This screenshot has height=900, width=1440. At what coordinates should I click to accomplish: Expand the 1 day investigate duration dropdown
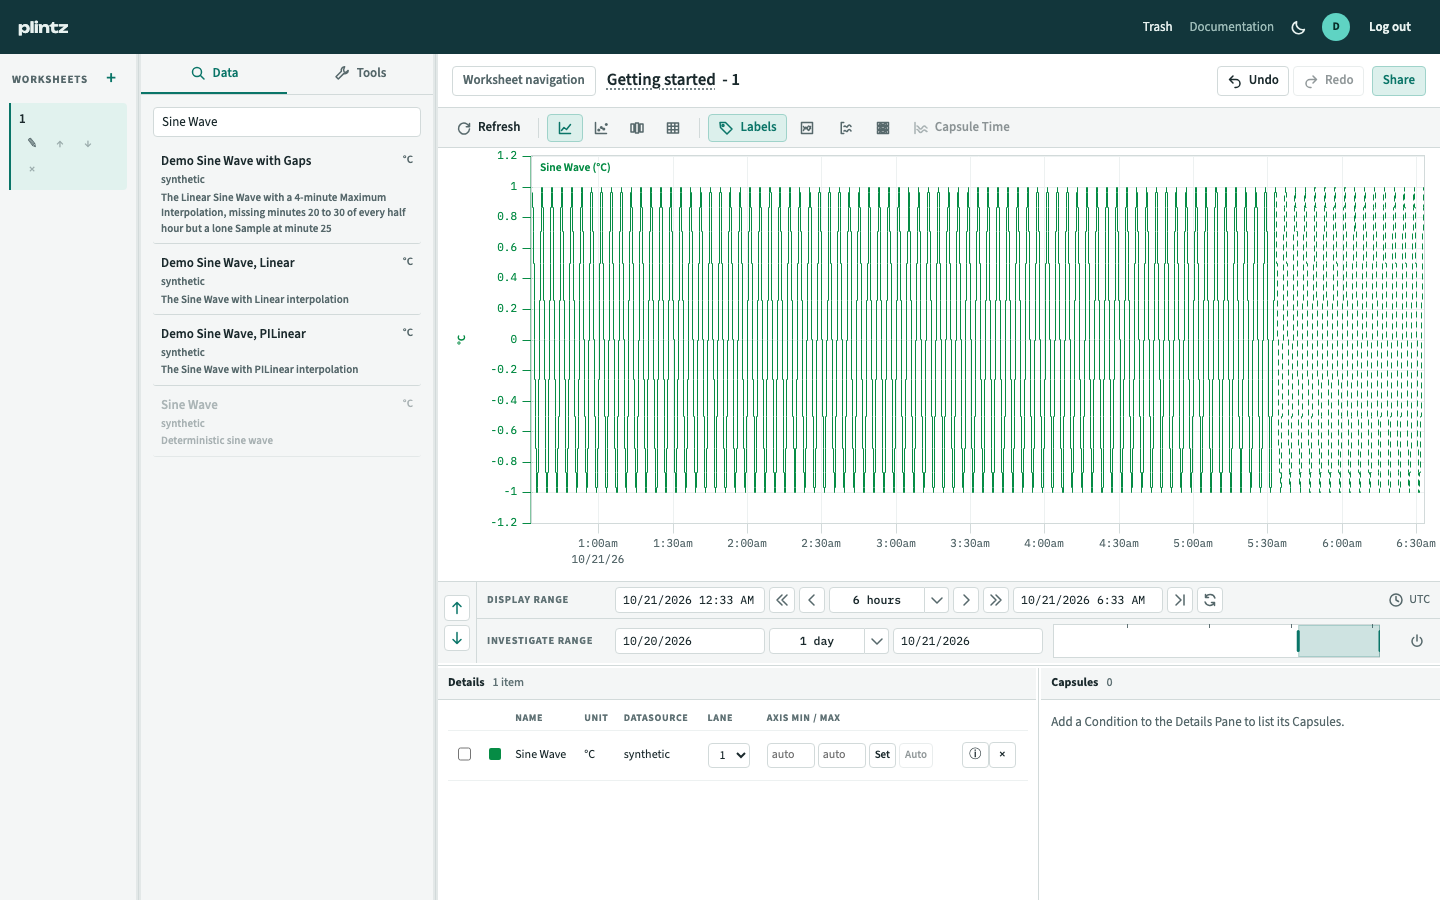877,641
